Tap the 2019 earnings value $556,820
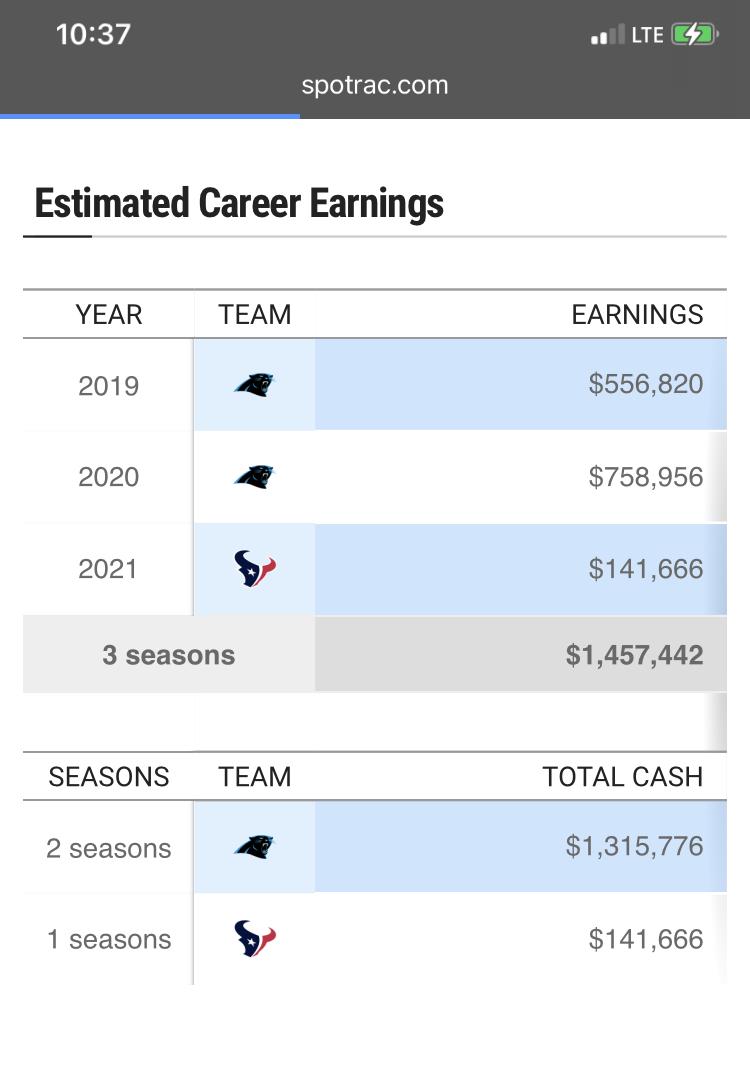Screen dimensions: 750x1065 (645, 384)
